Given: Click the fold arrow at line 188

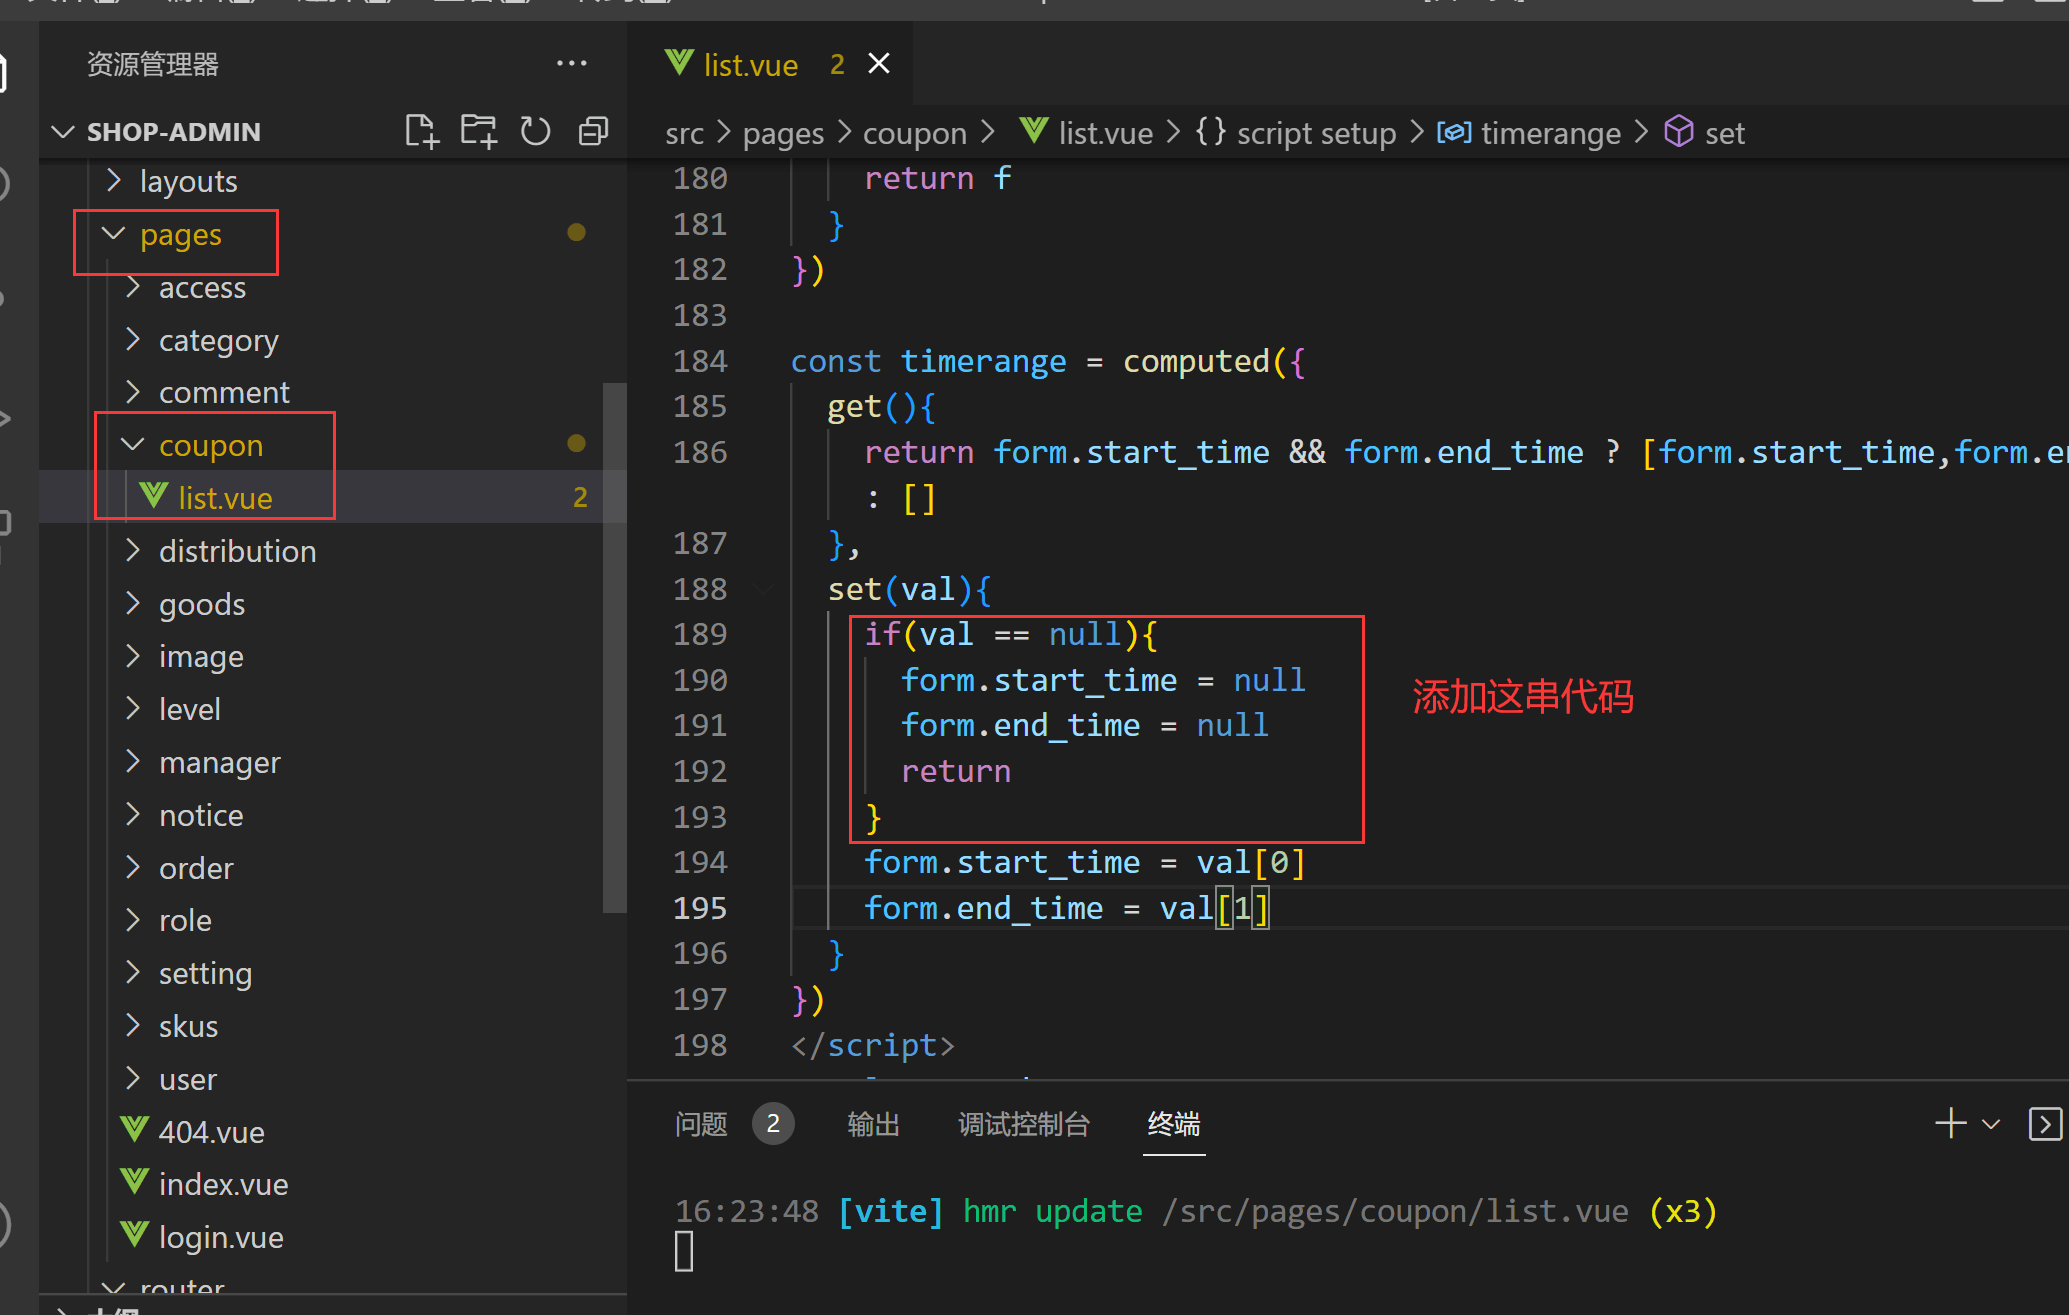Looking at the screenshot, I should pos(764,590).
